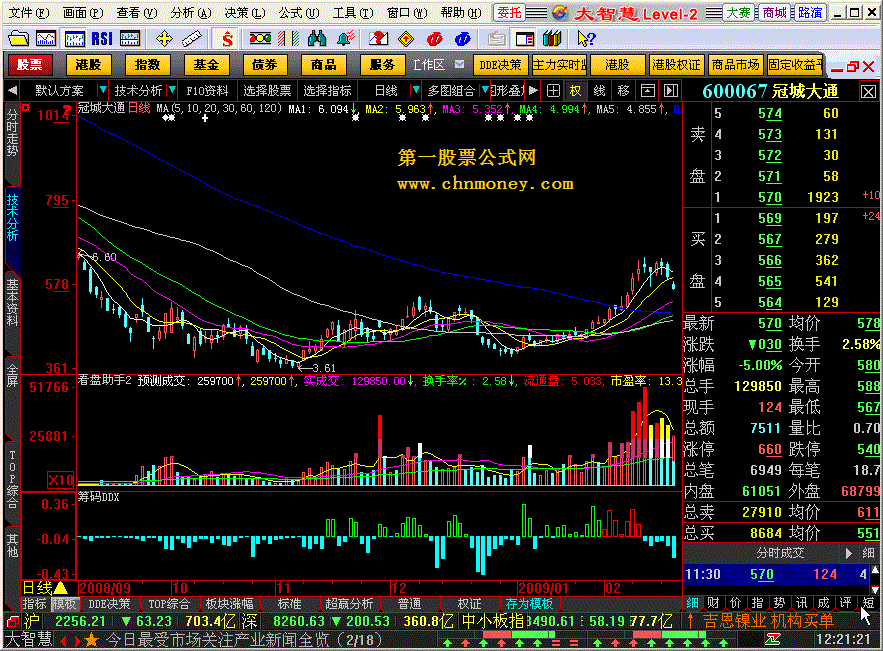Click the 存为模板 save template link

coord(529,604)
